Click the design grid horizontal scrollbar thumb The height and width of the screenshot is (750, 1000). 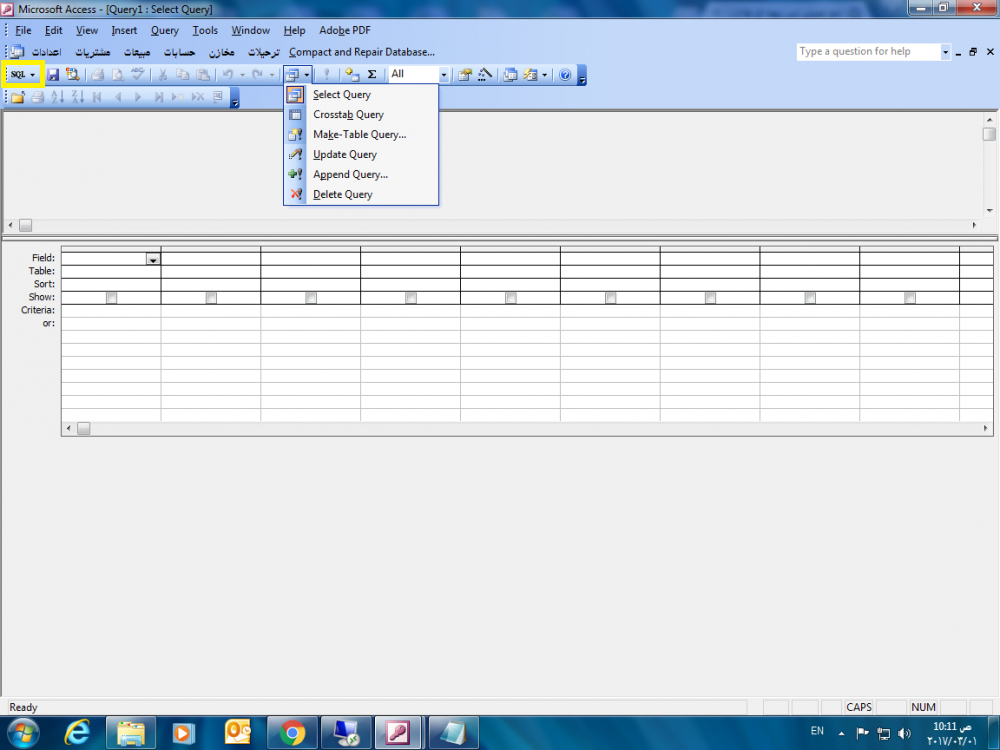(x=84, y=429)
